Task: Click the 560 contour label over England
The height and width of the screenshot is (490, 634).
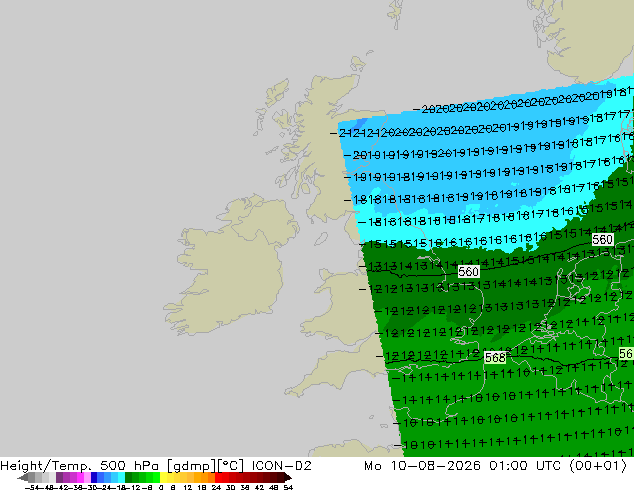Action: pyautogui.click(x=469, y=272)
